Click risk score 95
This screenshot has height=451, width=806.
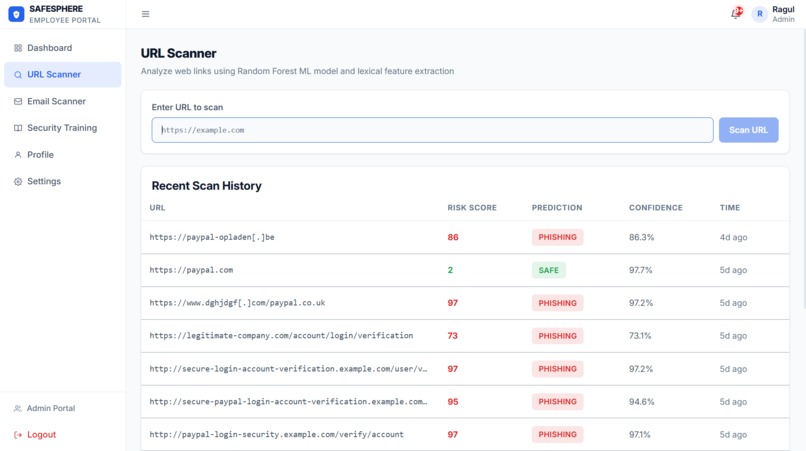(x=452, y=402)
